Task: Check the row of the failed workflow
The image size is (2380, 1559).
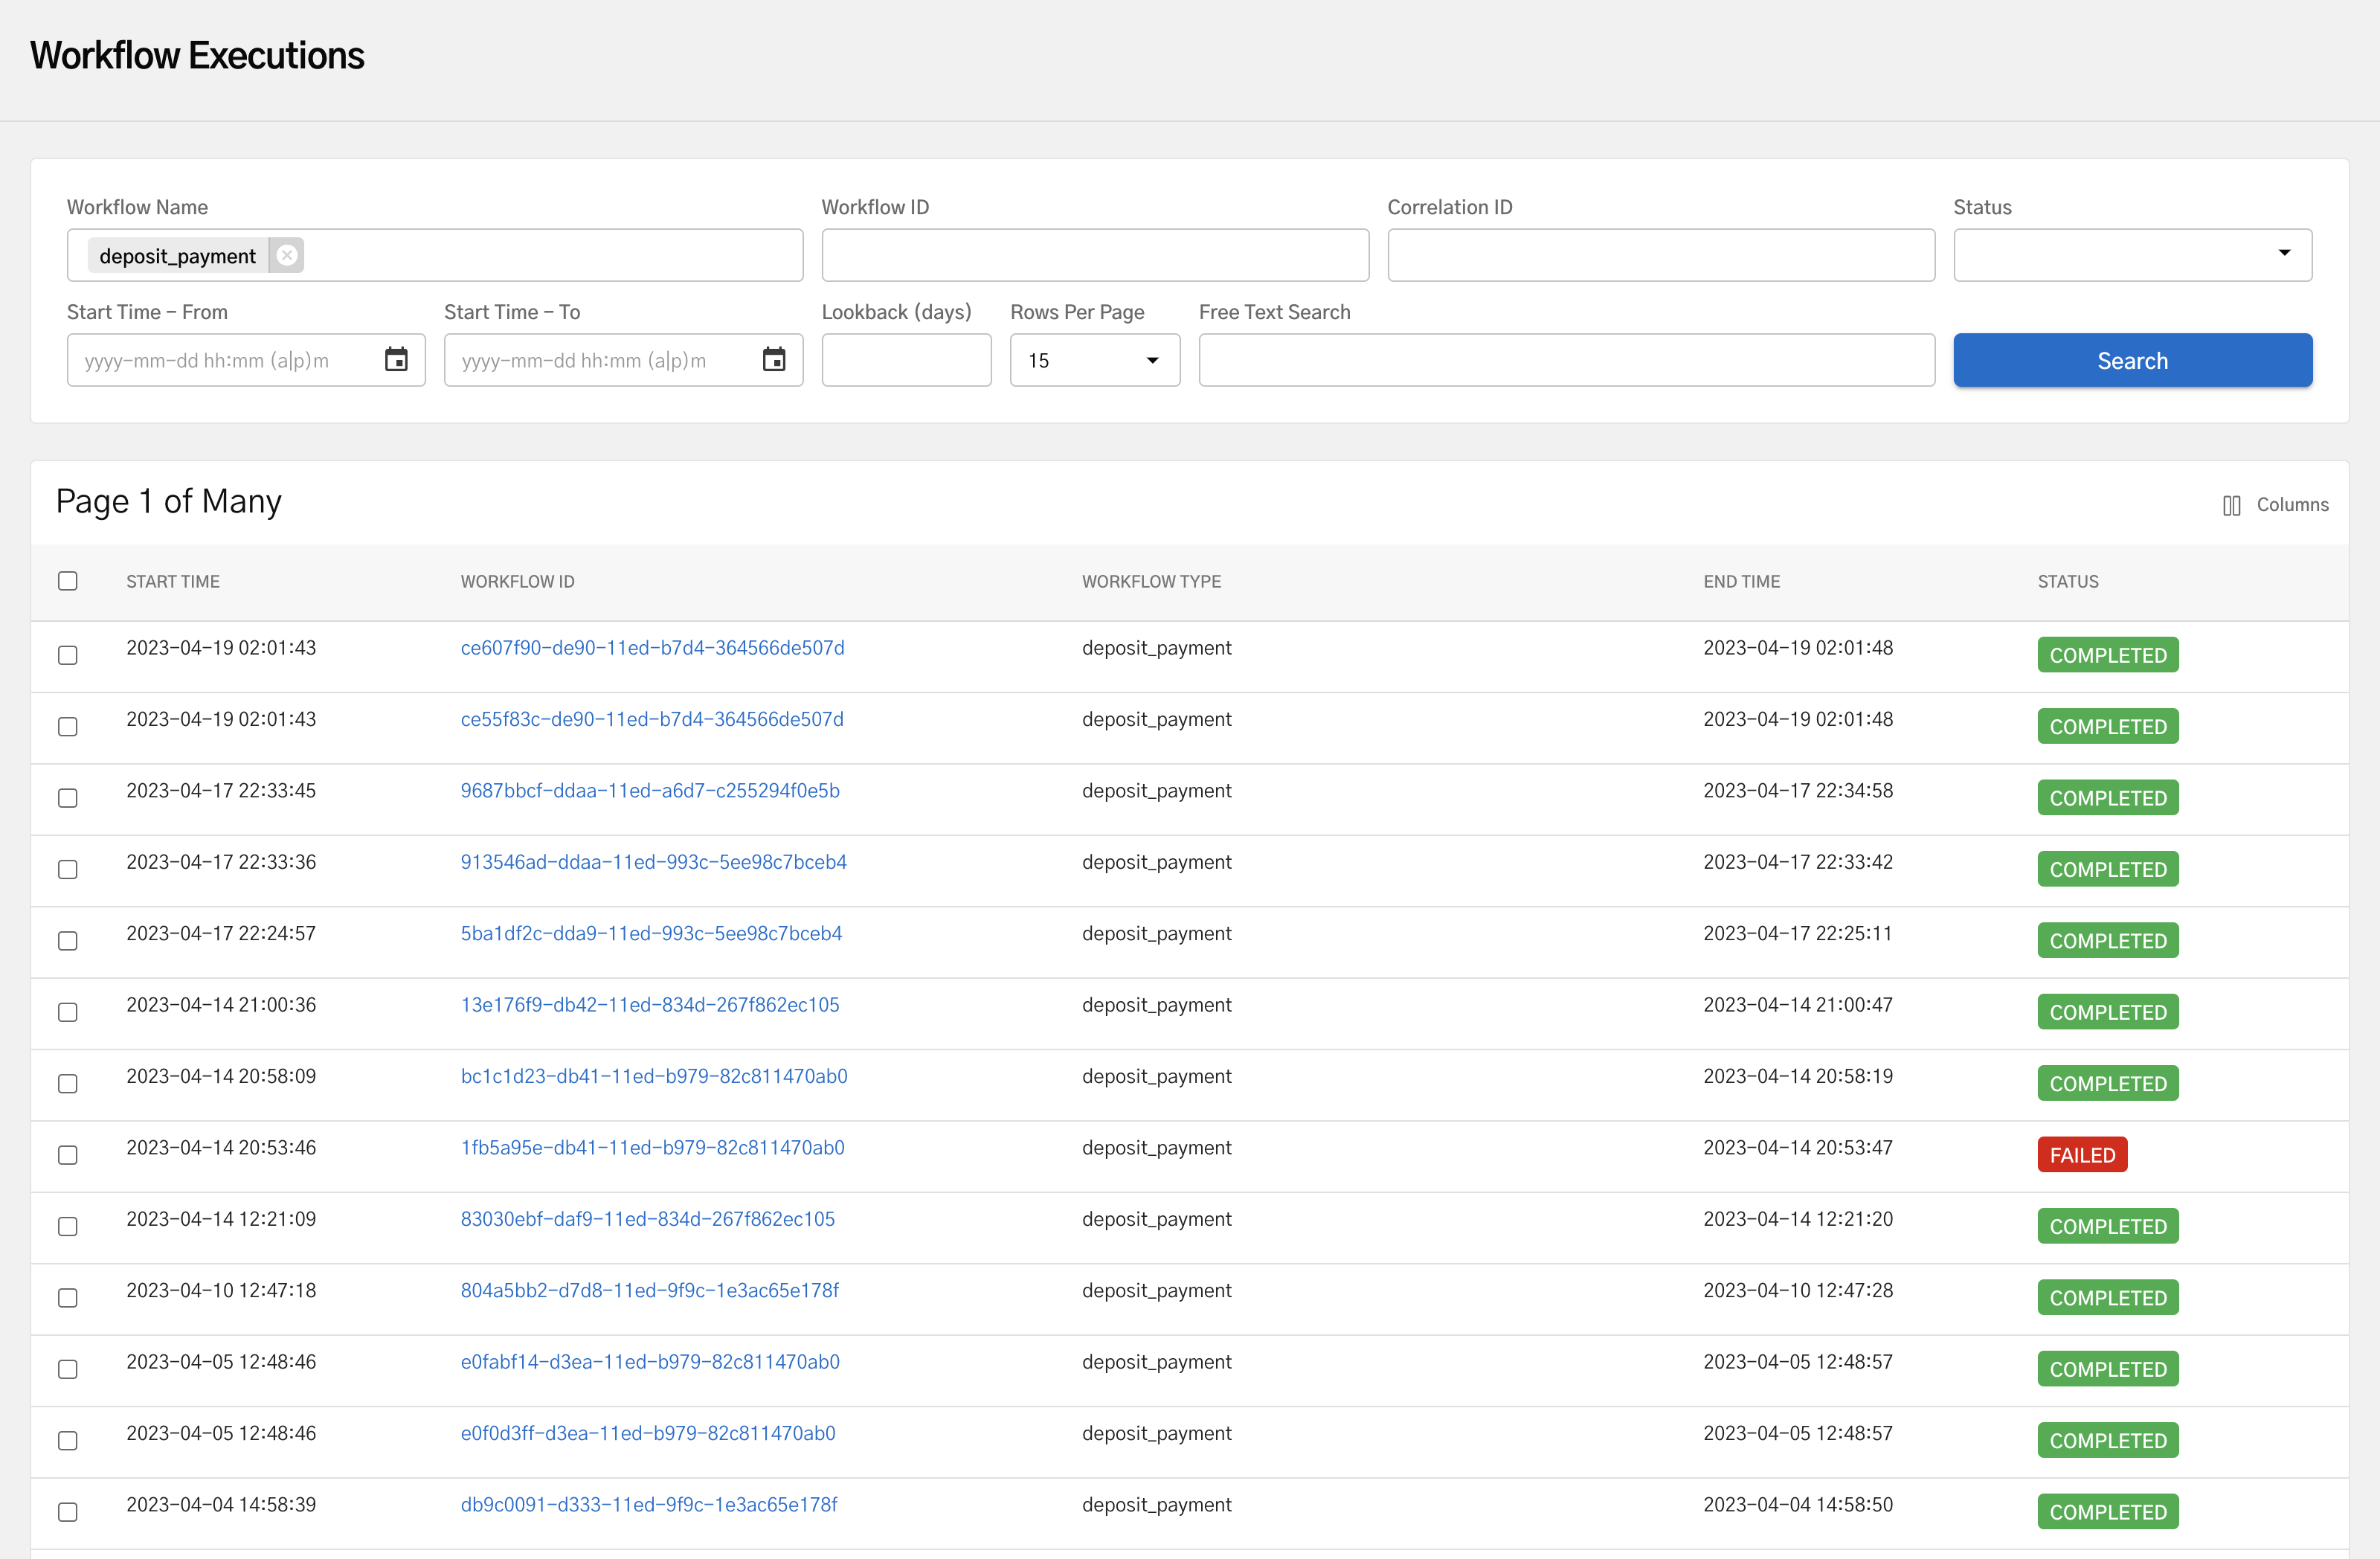Action: pyautogui.click(x=67, y=1155)
